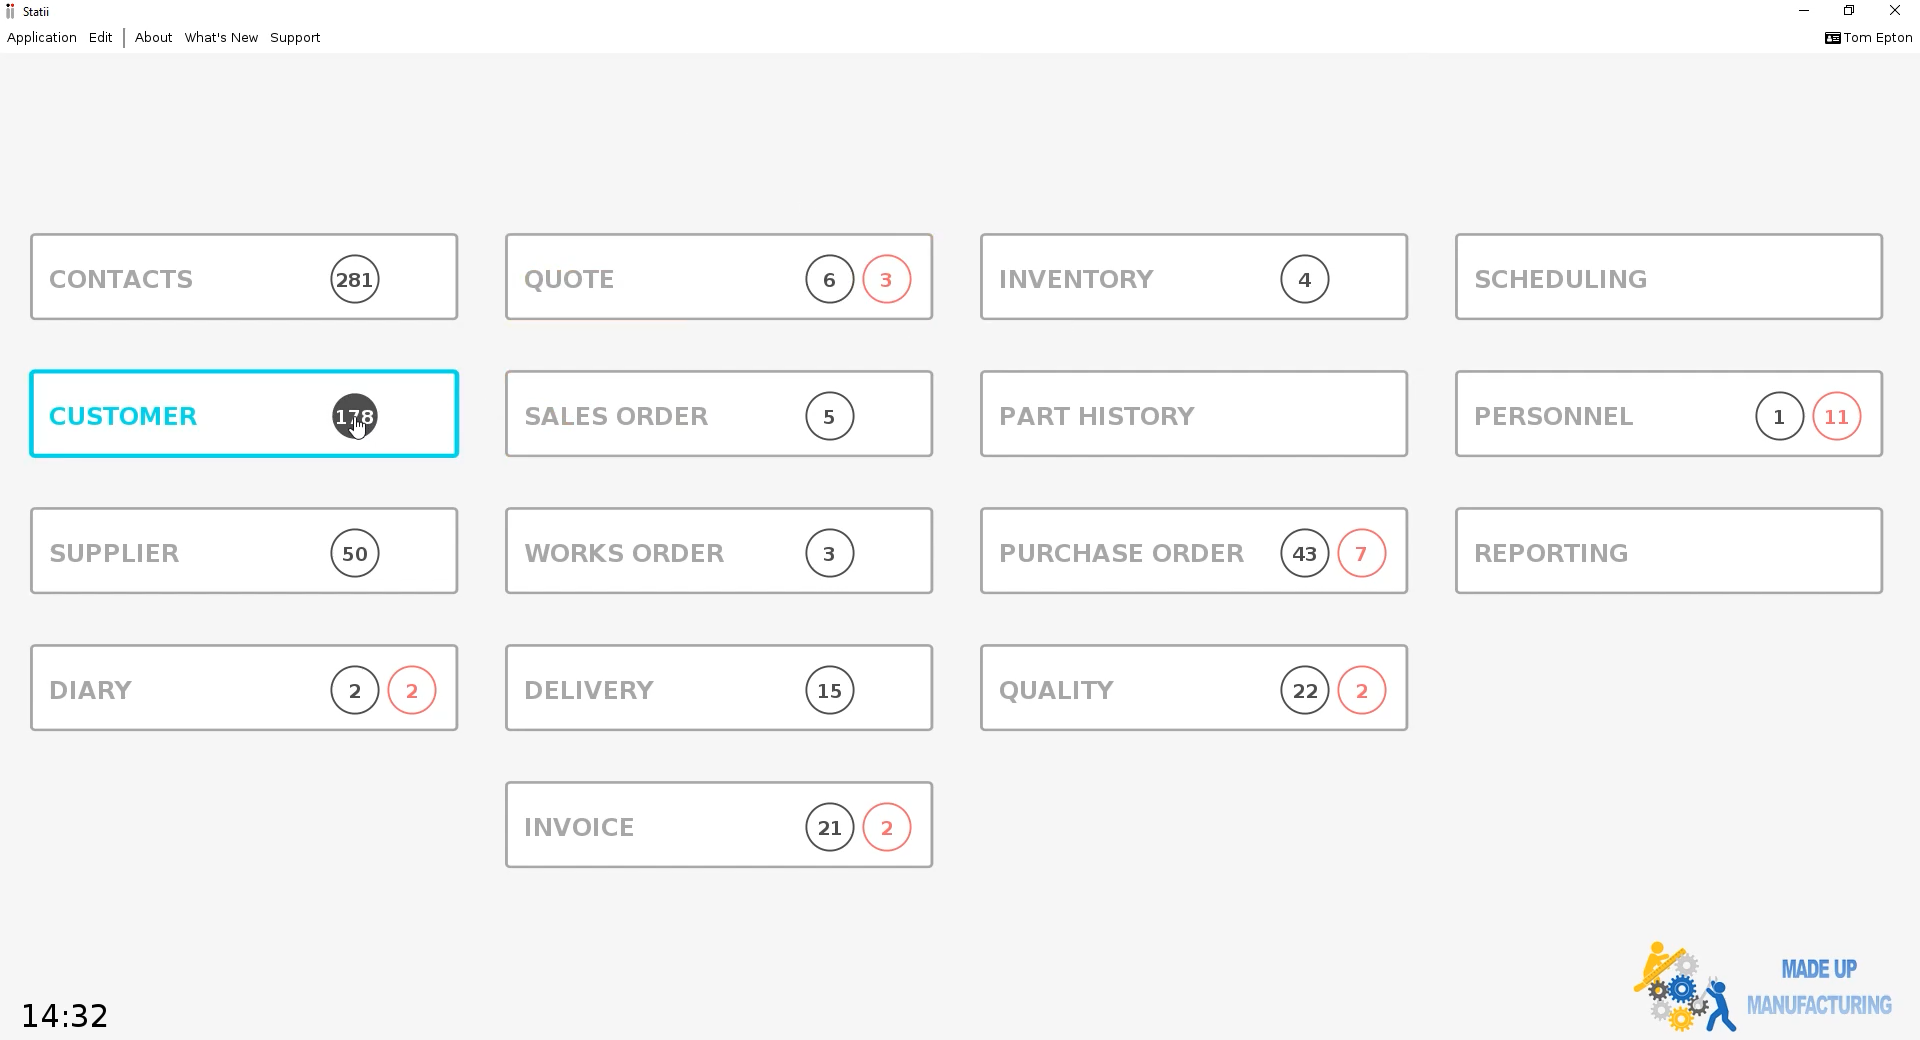The image size is (1920, 1040).
Task: Open the Support menu
Action: point(295,38)
